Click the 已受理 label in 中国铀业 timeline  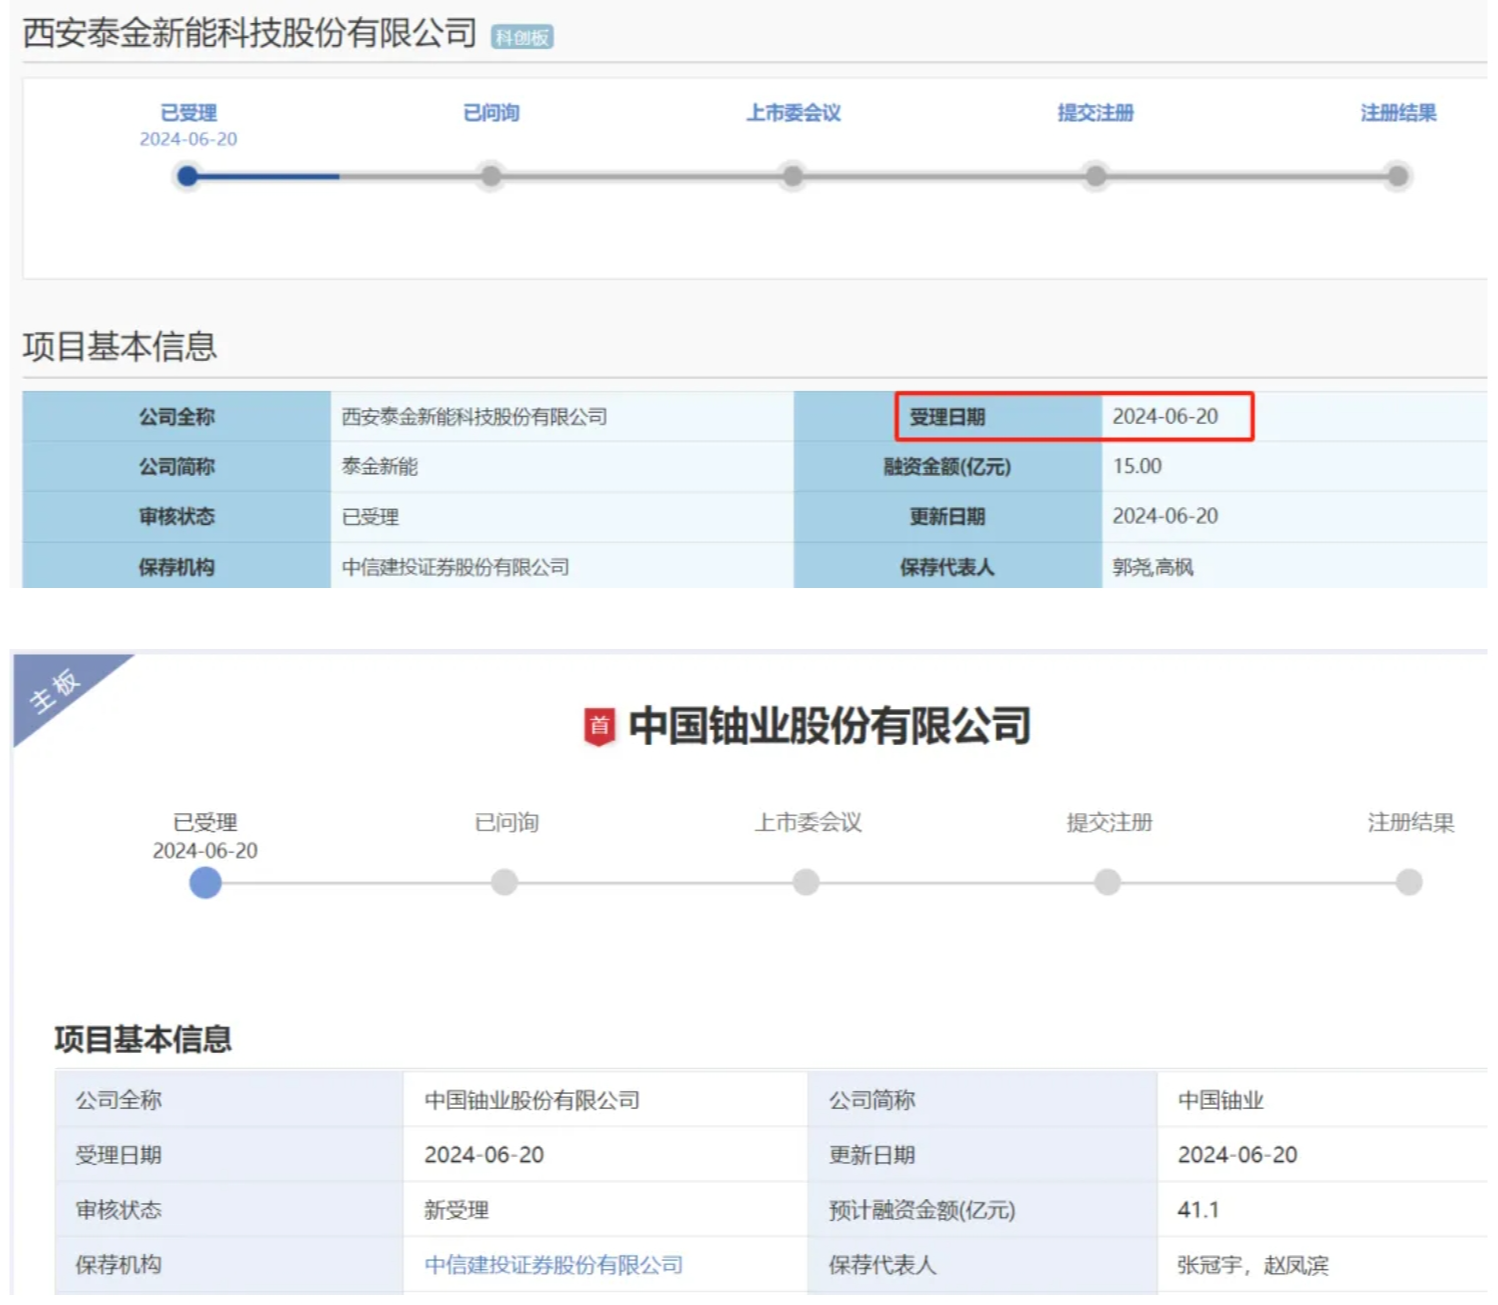click(x=205, y=823)
